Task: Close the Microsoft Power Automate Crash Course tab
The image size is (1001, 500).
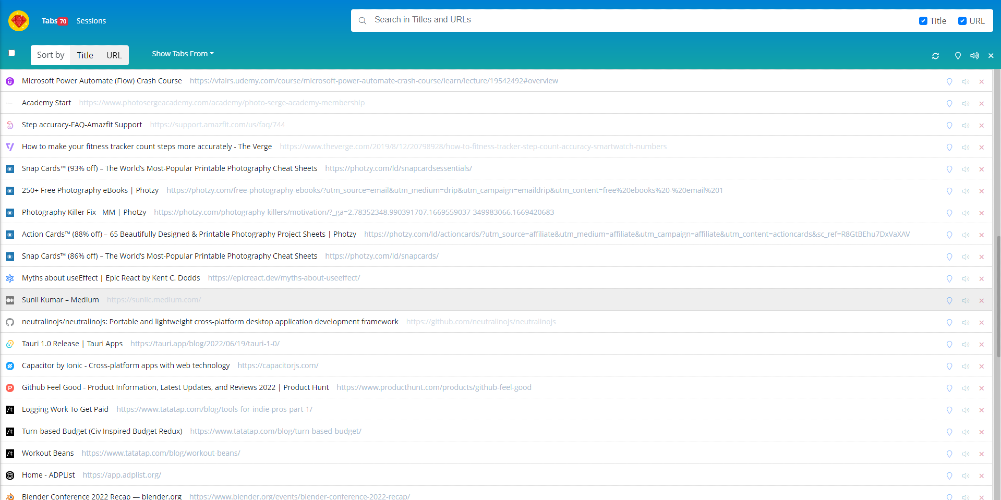Action: (x=982, y=81)
